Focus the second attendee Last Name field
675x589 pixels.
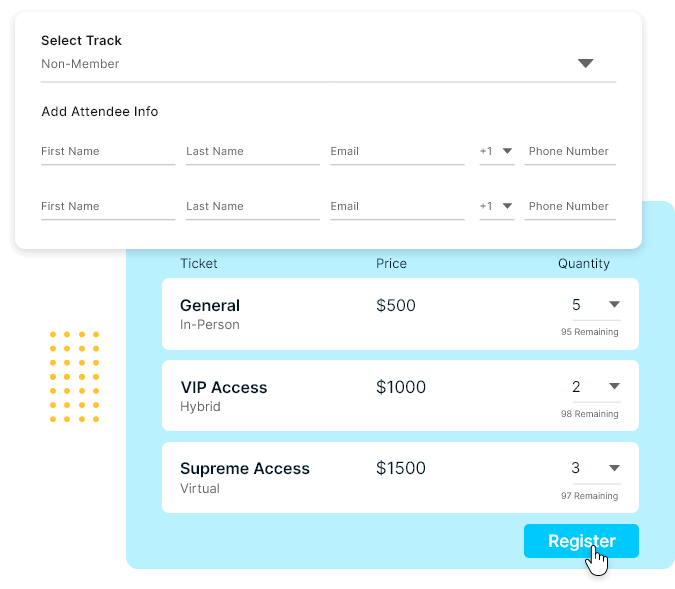pos(252,207)
